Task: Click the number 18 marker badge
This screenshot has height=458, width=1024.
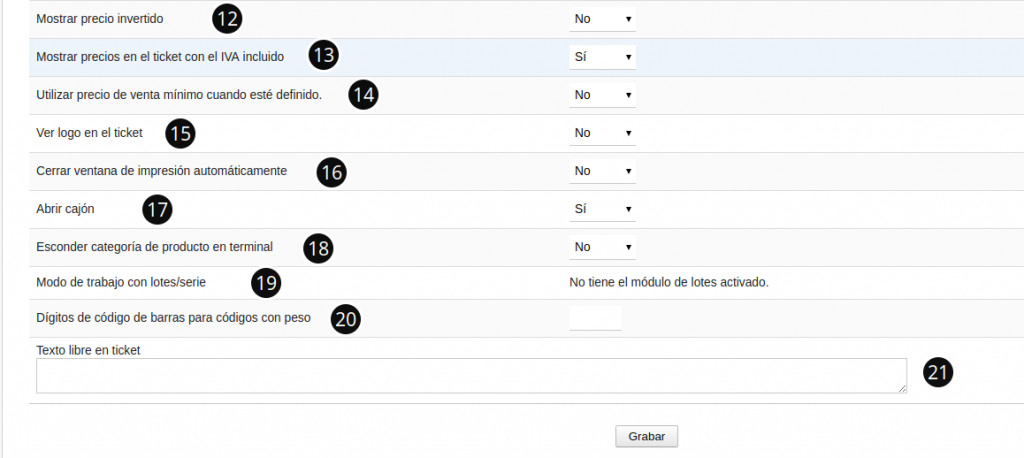Action: coord(318,248)
